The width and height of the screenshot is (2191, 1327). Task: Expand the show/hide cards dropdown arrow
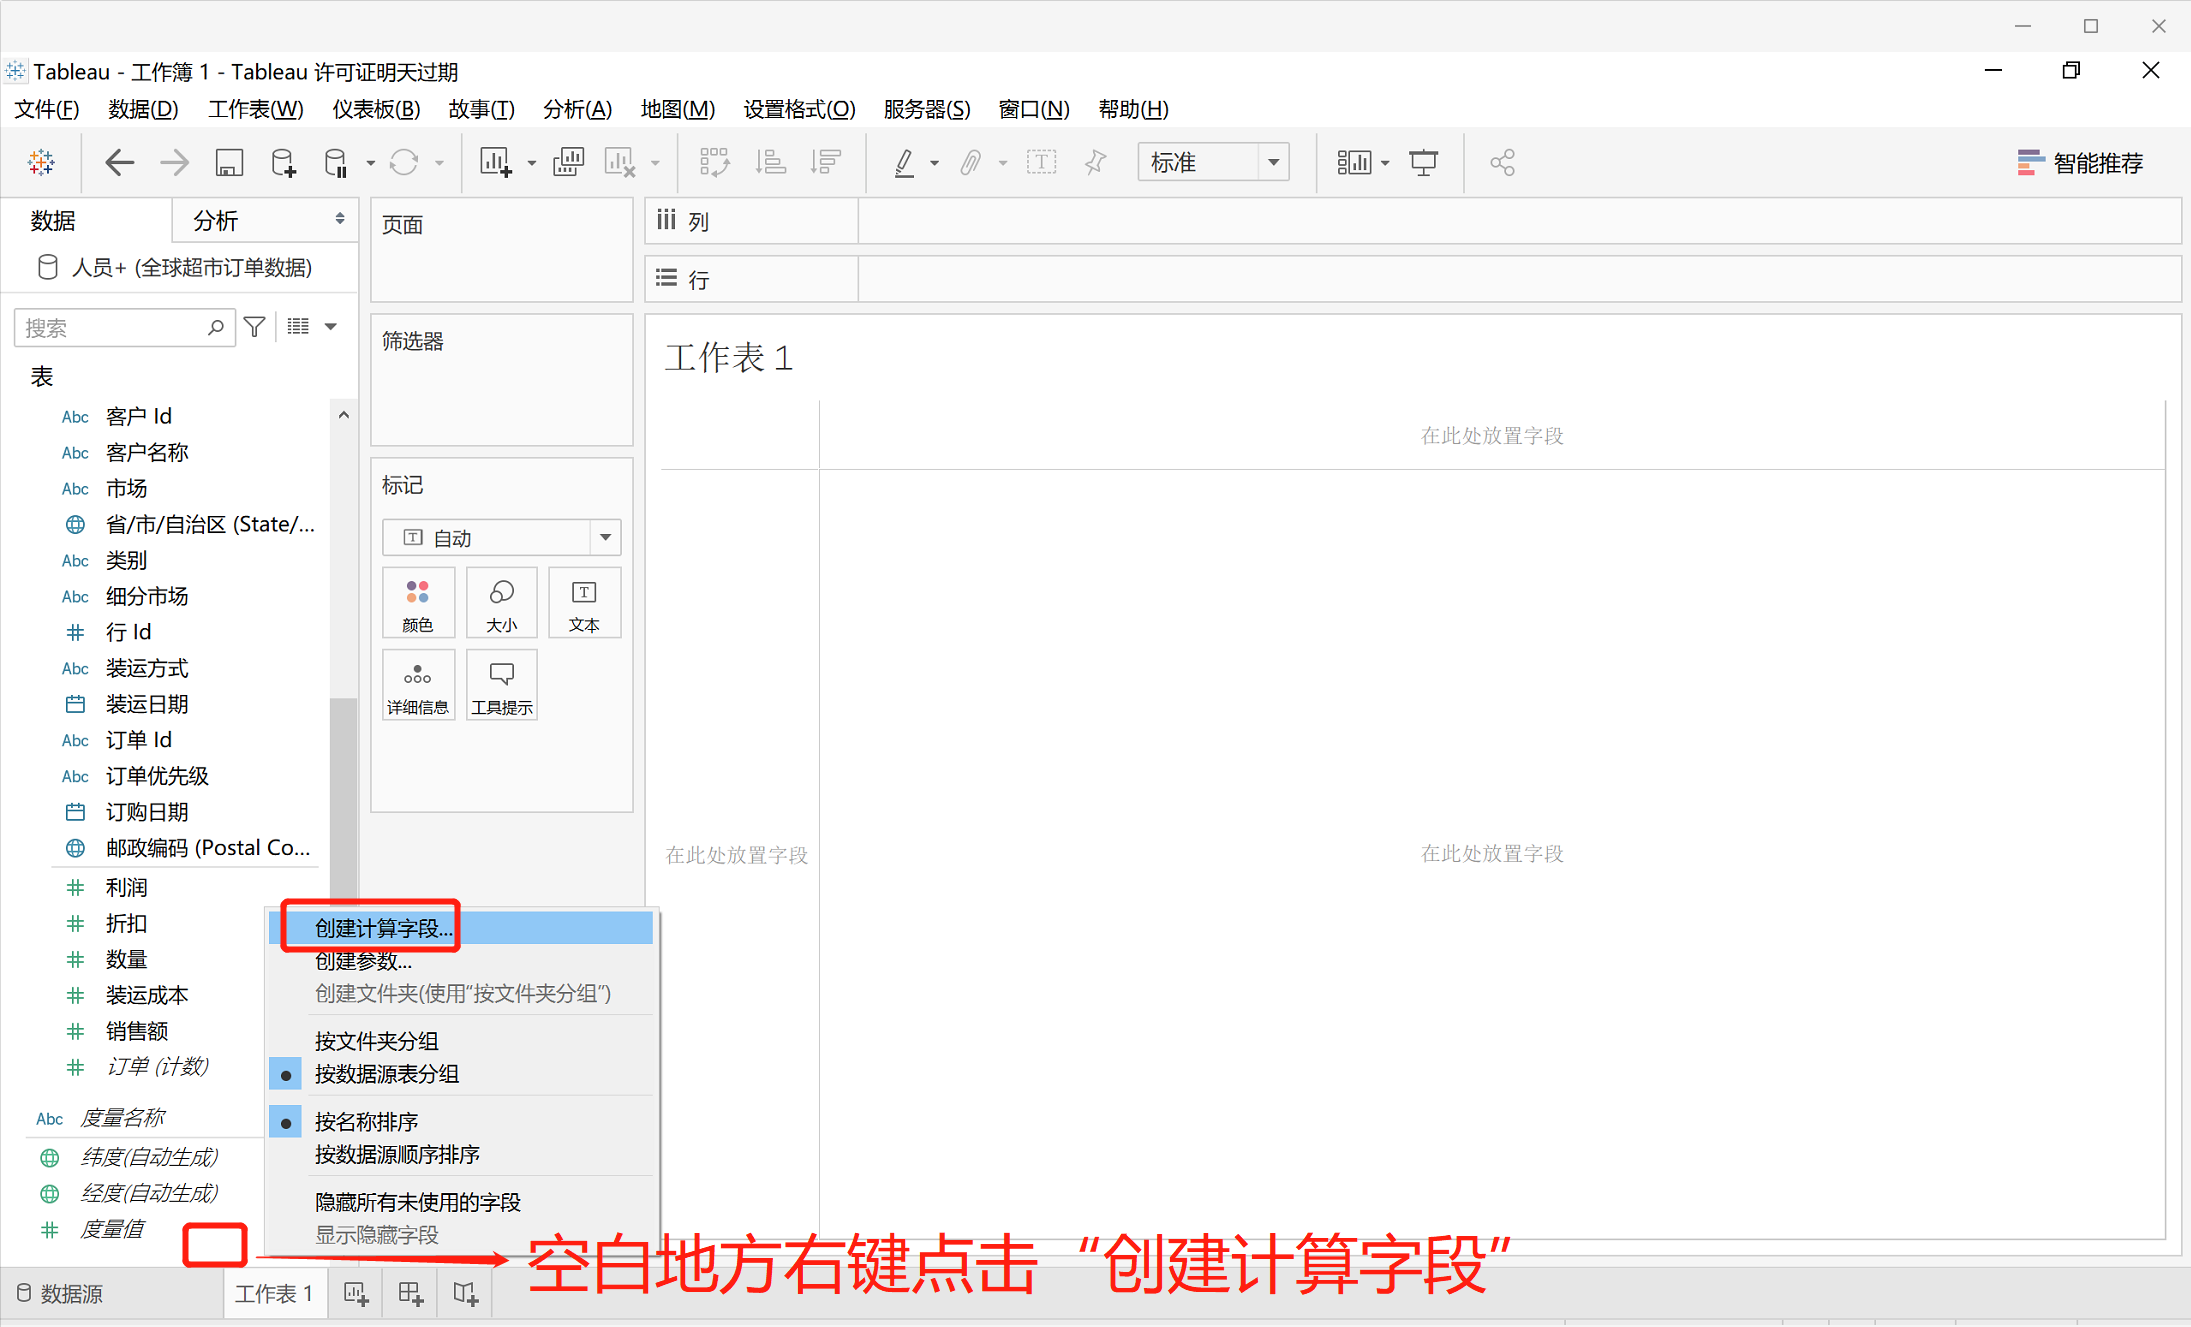pos(1385,163)
